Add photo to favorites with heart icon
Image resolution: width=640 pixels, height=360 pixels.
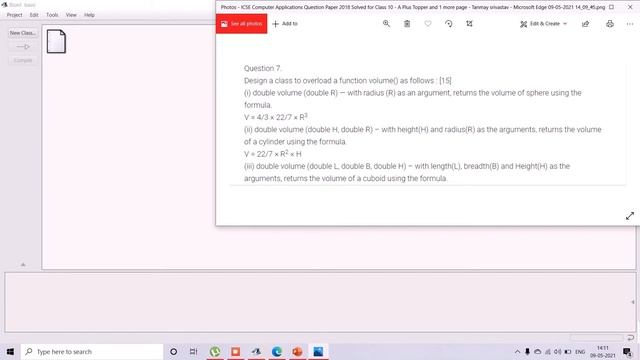pyautogui.click(x=428, y=24)
